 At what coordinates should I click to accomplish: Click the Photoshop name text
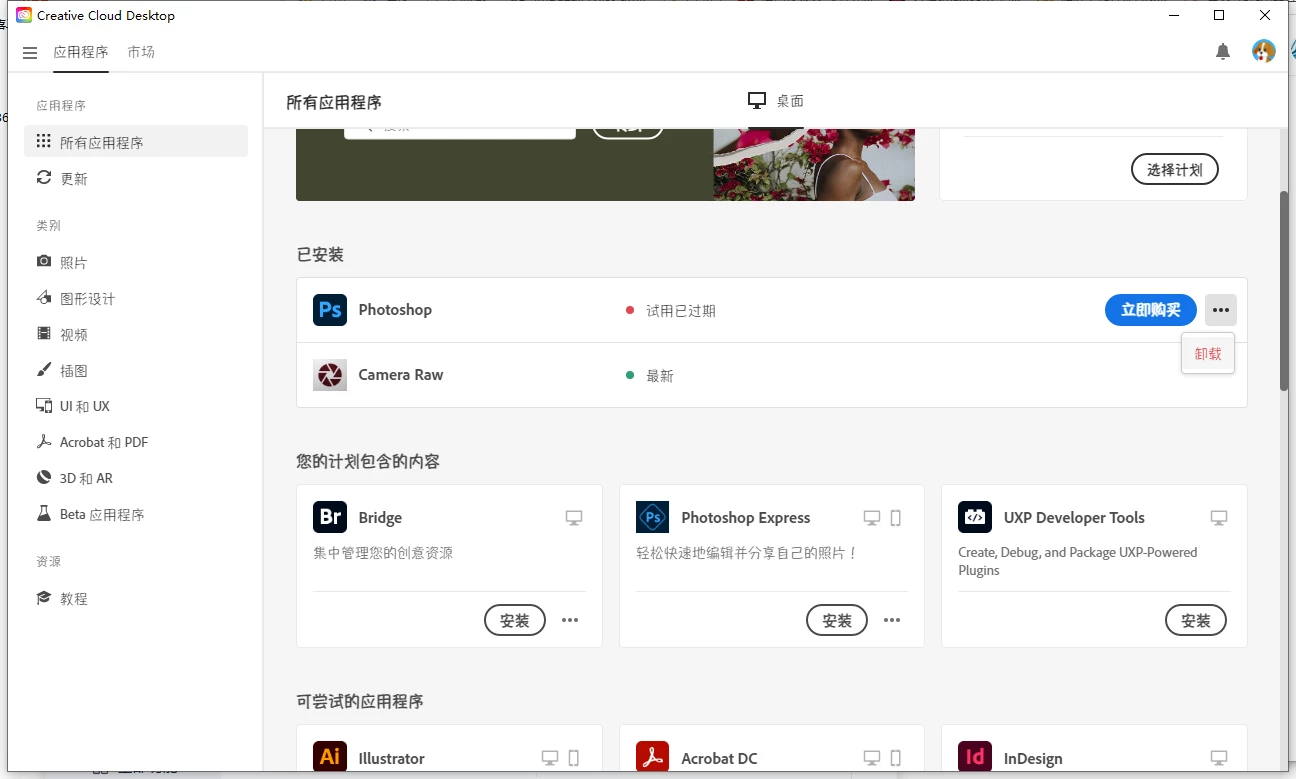pyautogui.click(x=395, y=310)
